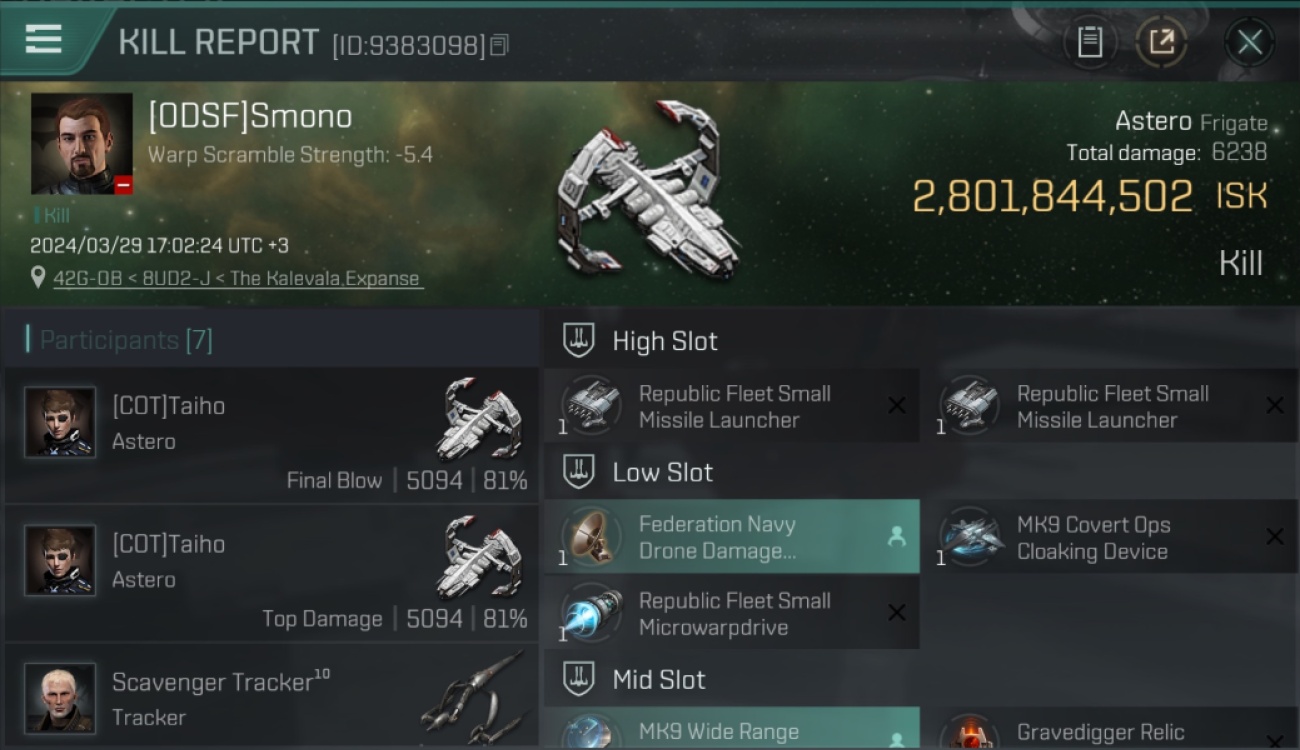The image size is (1300, 750).
Task: Click the Federation Navy Drone Damage module
Action: tap(732, 537)
